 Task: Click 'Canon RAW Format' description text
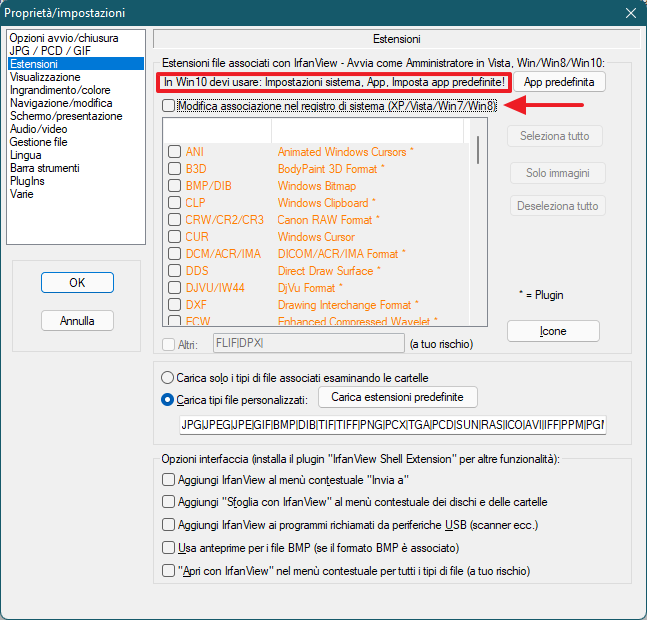(x=325, y=219)
